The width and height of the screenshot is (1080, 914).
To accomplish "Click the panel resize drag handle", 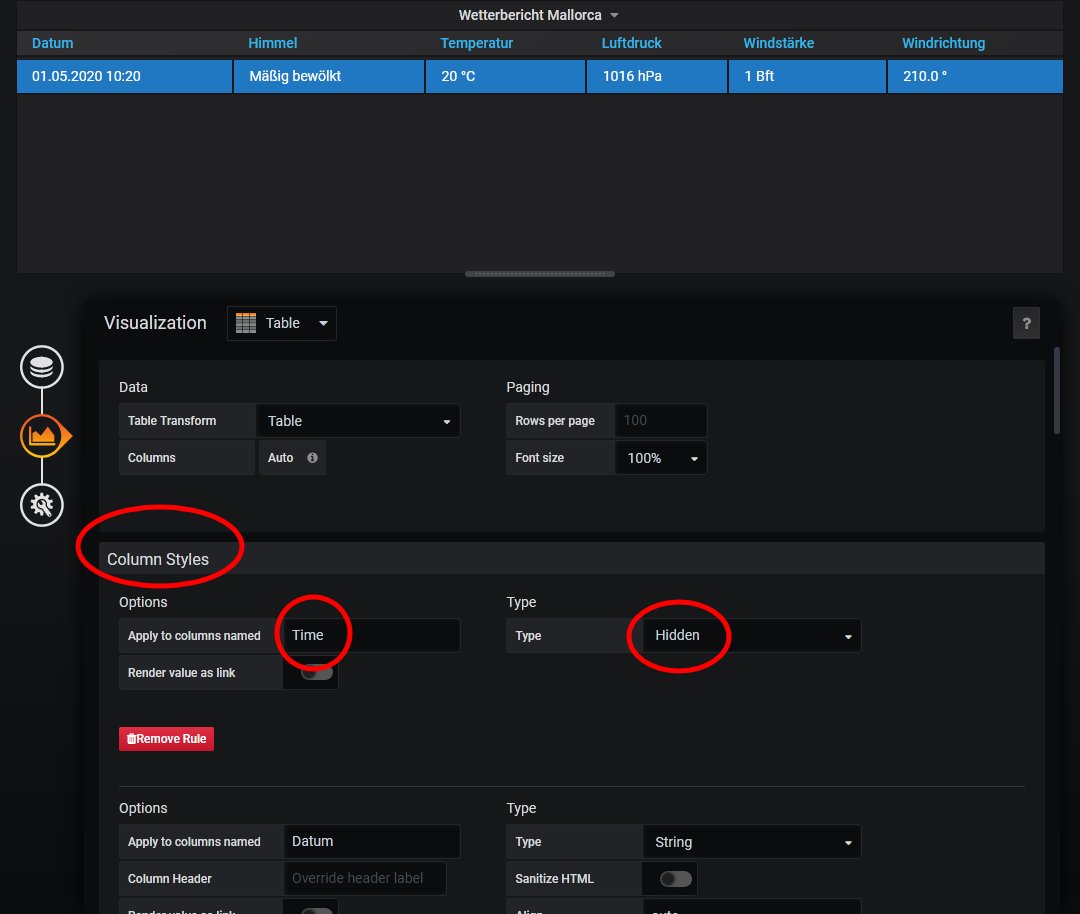I will click(x=539, y=274).
